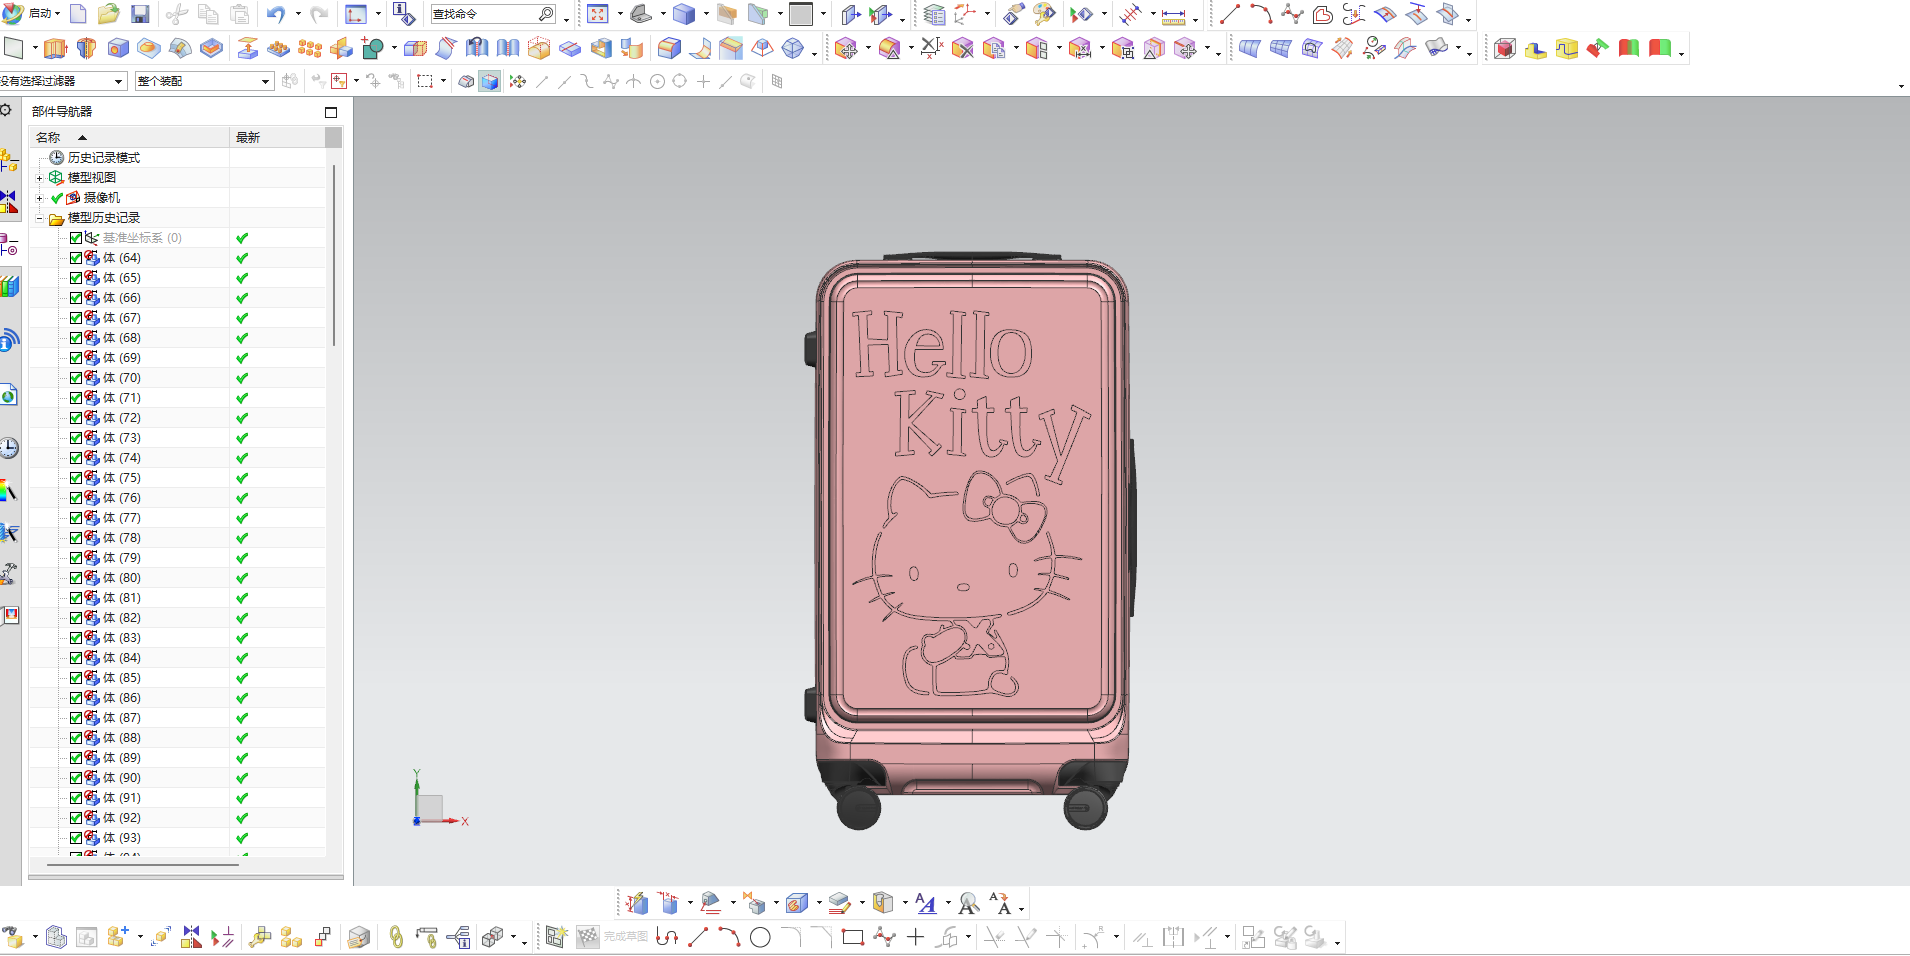The width and height of the screenshot is (1910, 956).
Task: Click the Fit view icon
Action: coord(598,14)
